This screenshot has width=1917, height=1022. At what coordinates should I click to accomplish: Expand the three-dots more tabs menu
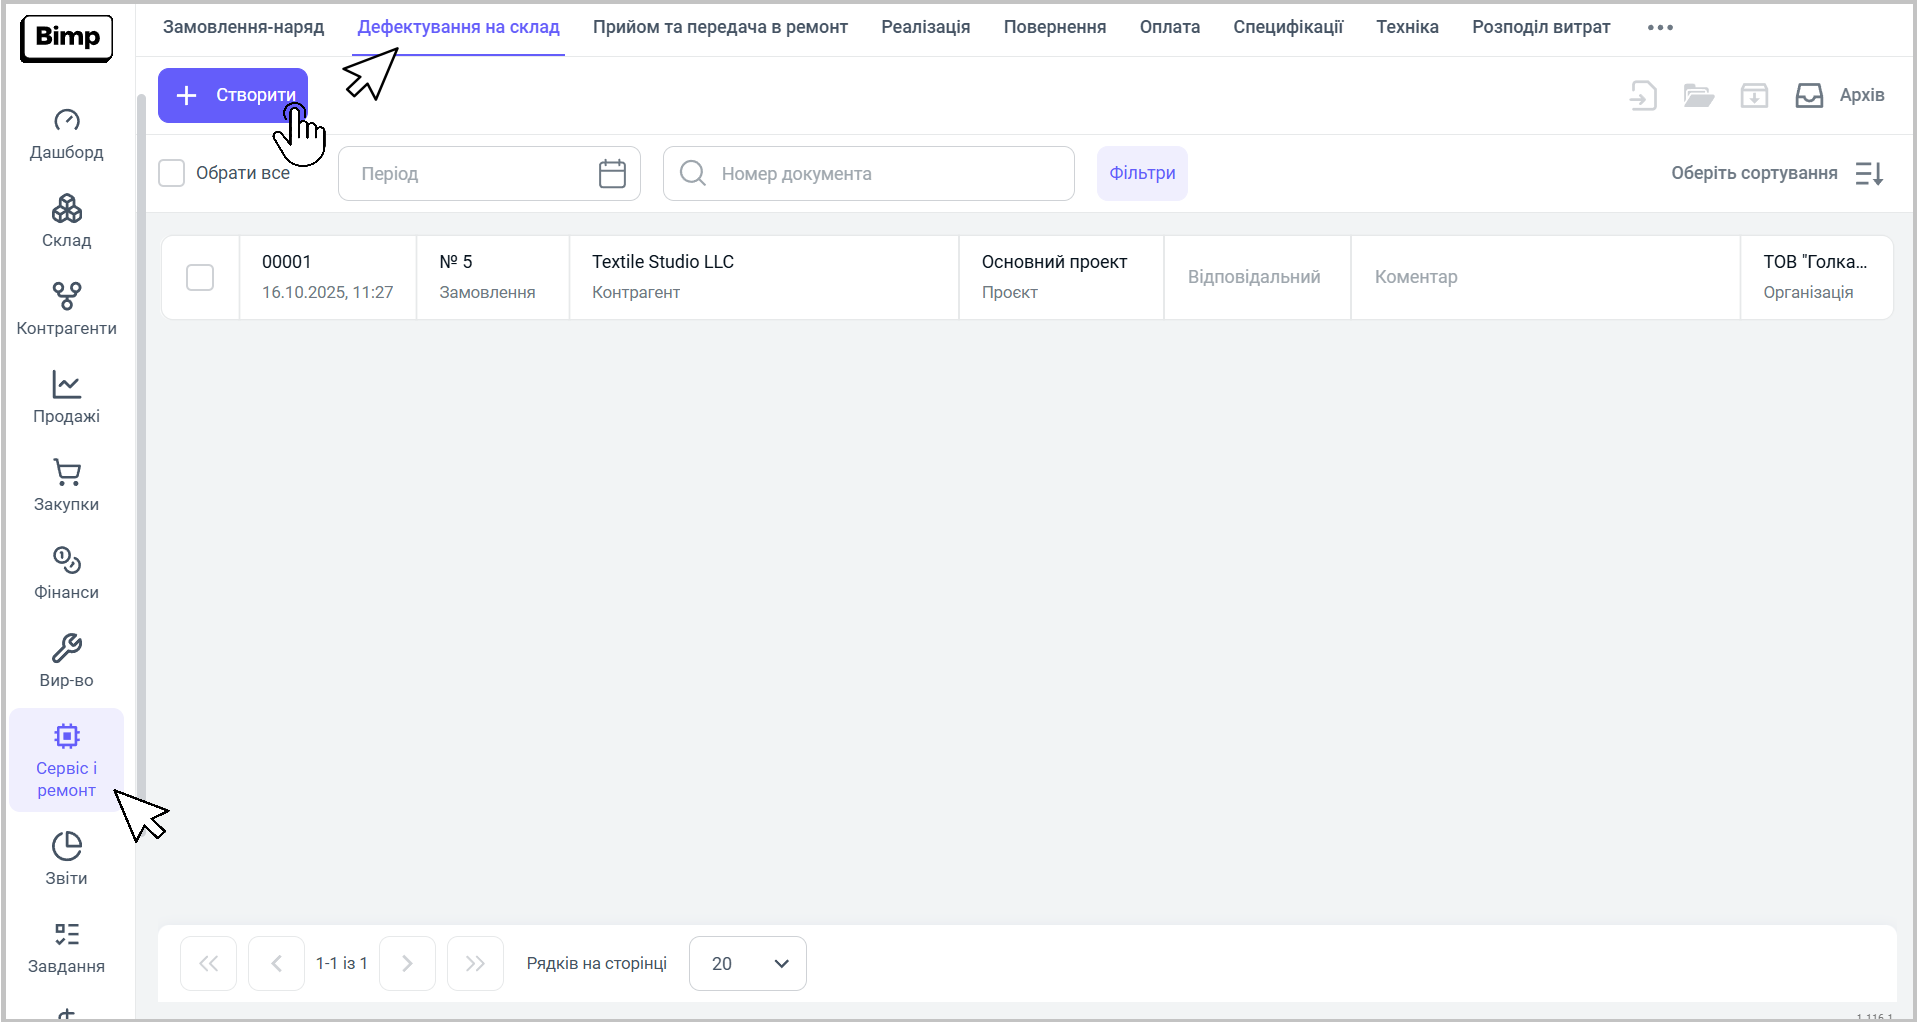(x=1660, y=27)
